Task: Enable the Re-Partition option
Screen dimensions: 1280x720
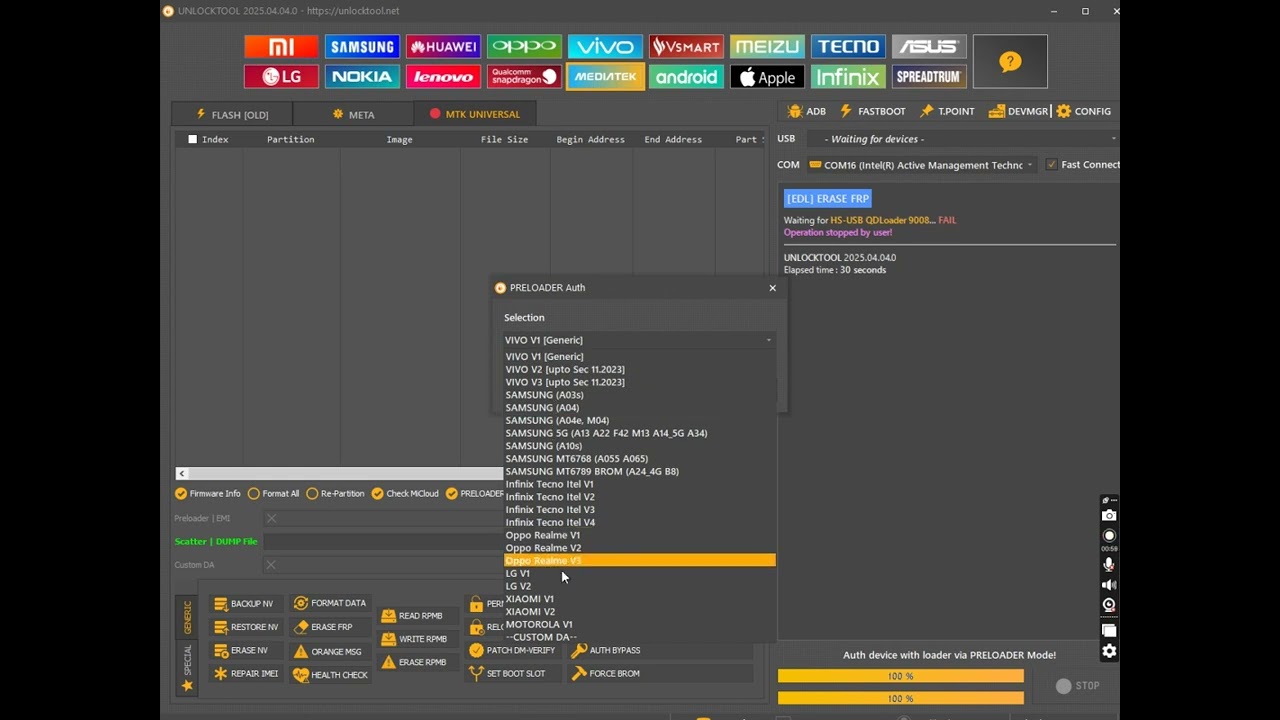Action: pyautogui.click(x=312, y=494)
